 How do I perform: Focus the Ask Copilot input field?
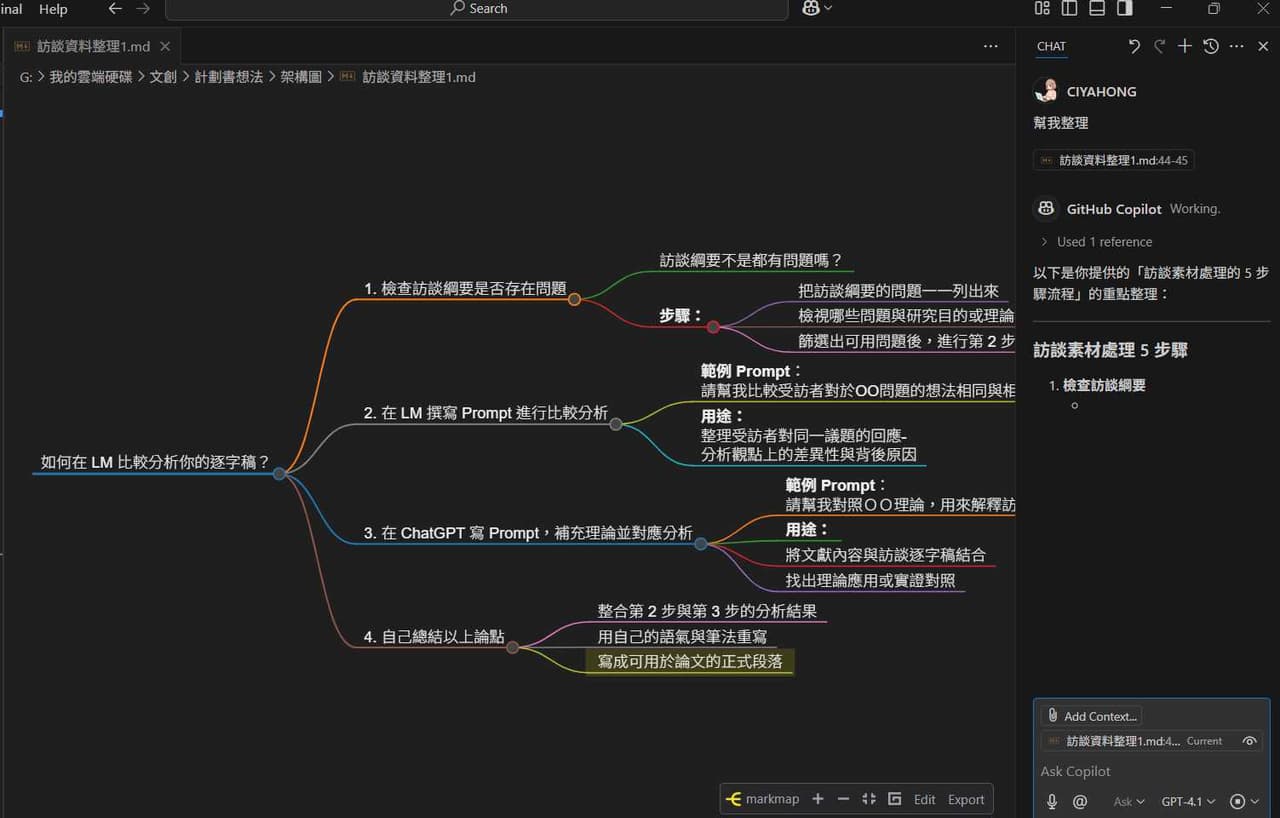[x=1150, y=771]
